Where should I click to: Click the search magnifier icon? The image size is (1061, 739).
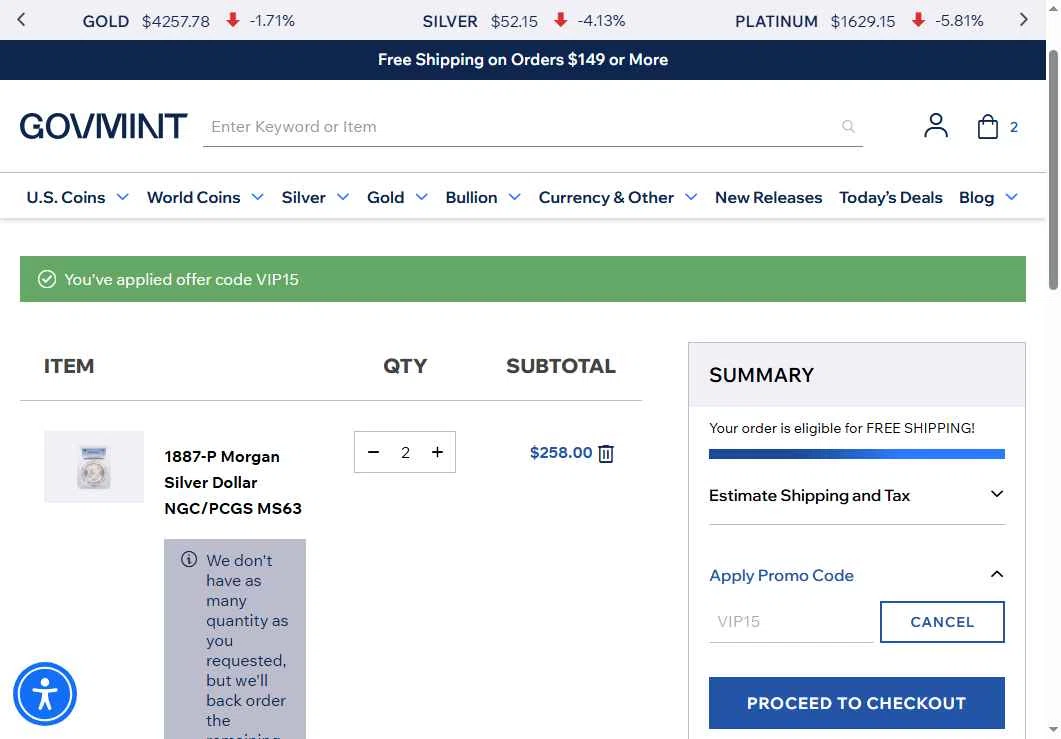coord(848,126)
